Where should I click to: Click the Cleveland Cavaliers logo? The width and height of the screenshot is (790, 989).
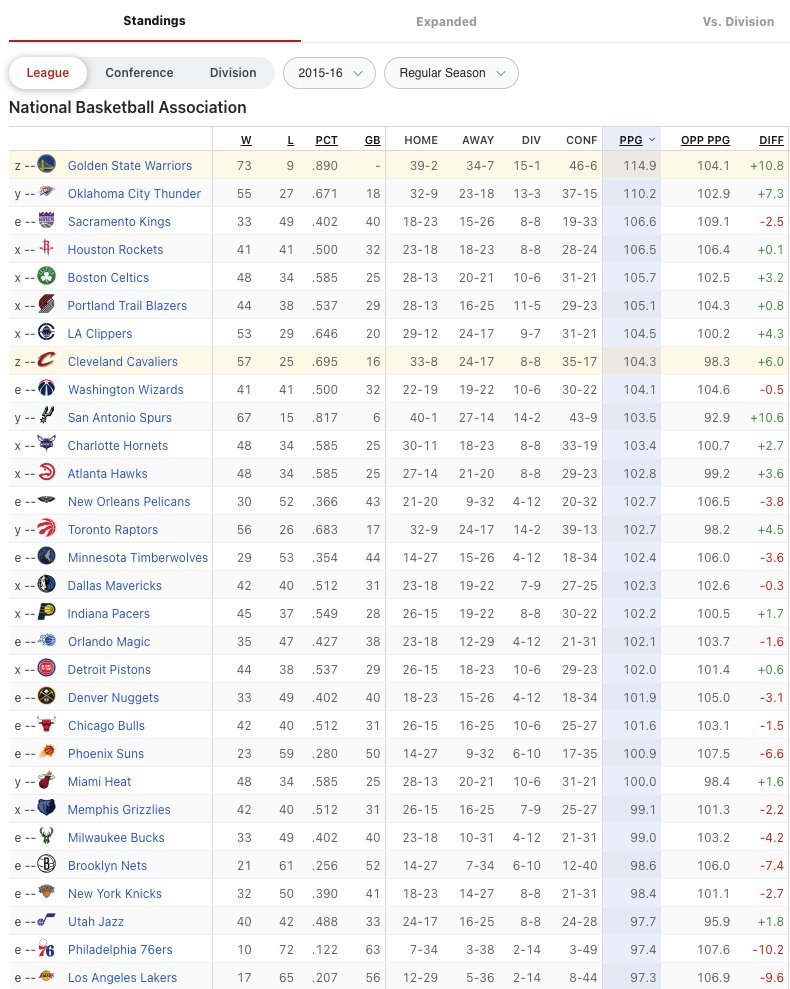click(46, 361)
